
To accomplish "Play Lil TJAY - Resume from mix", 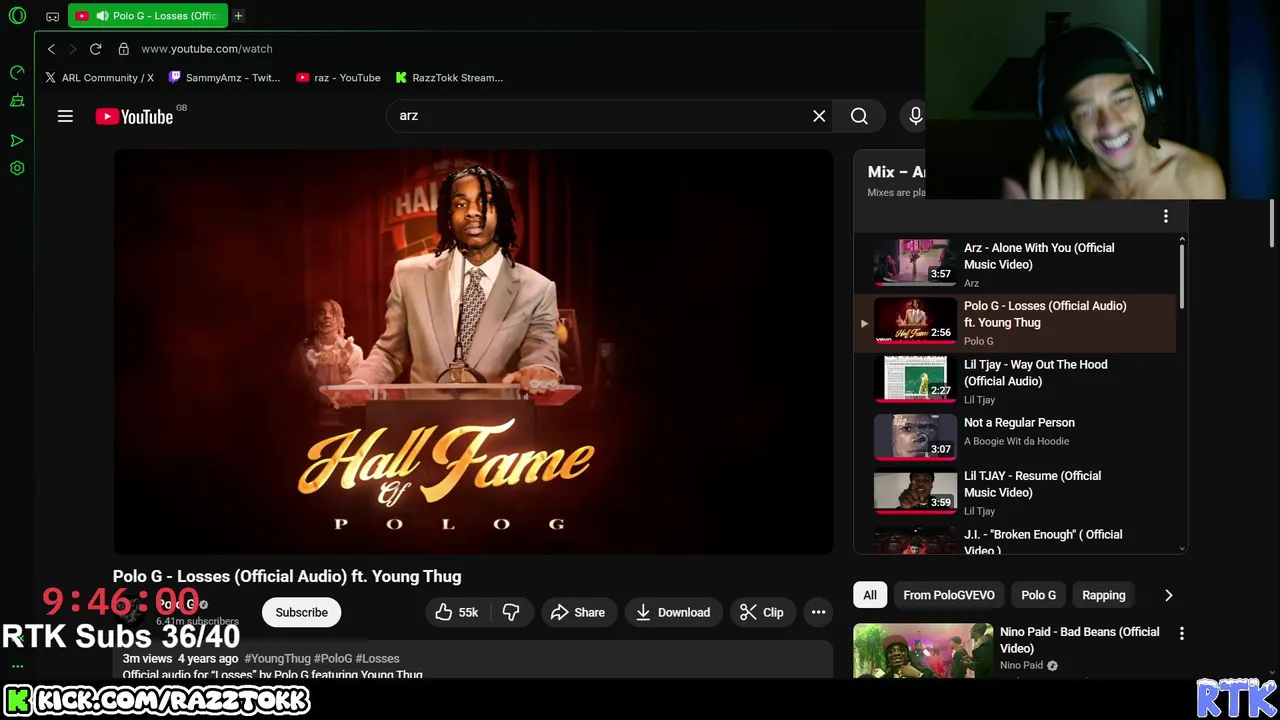I will [1015, 492].
